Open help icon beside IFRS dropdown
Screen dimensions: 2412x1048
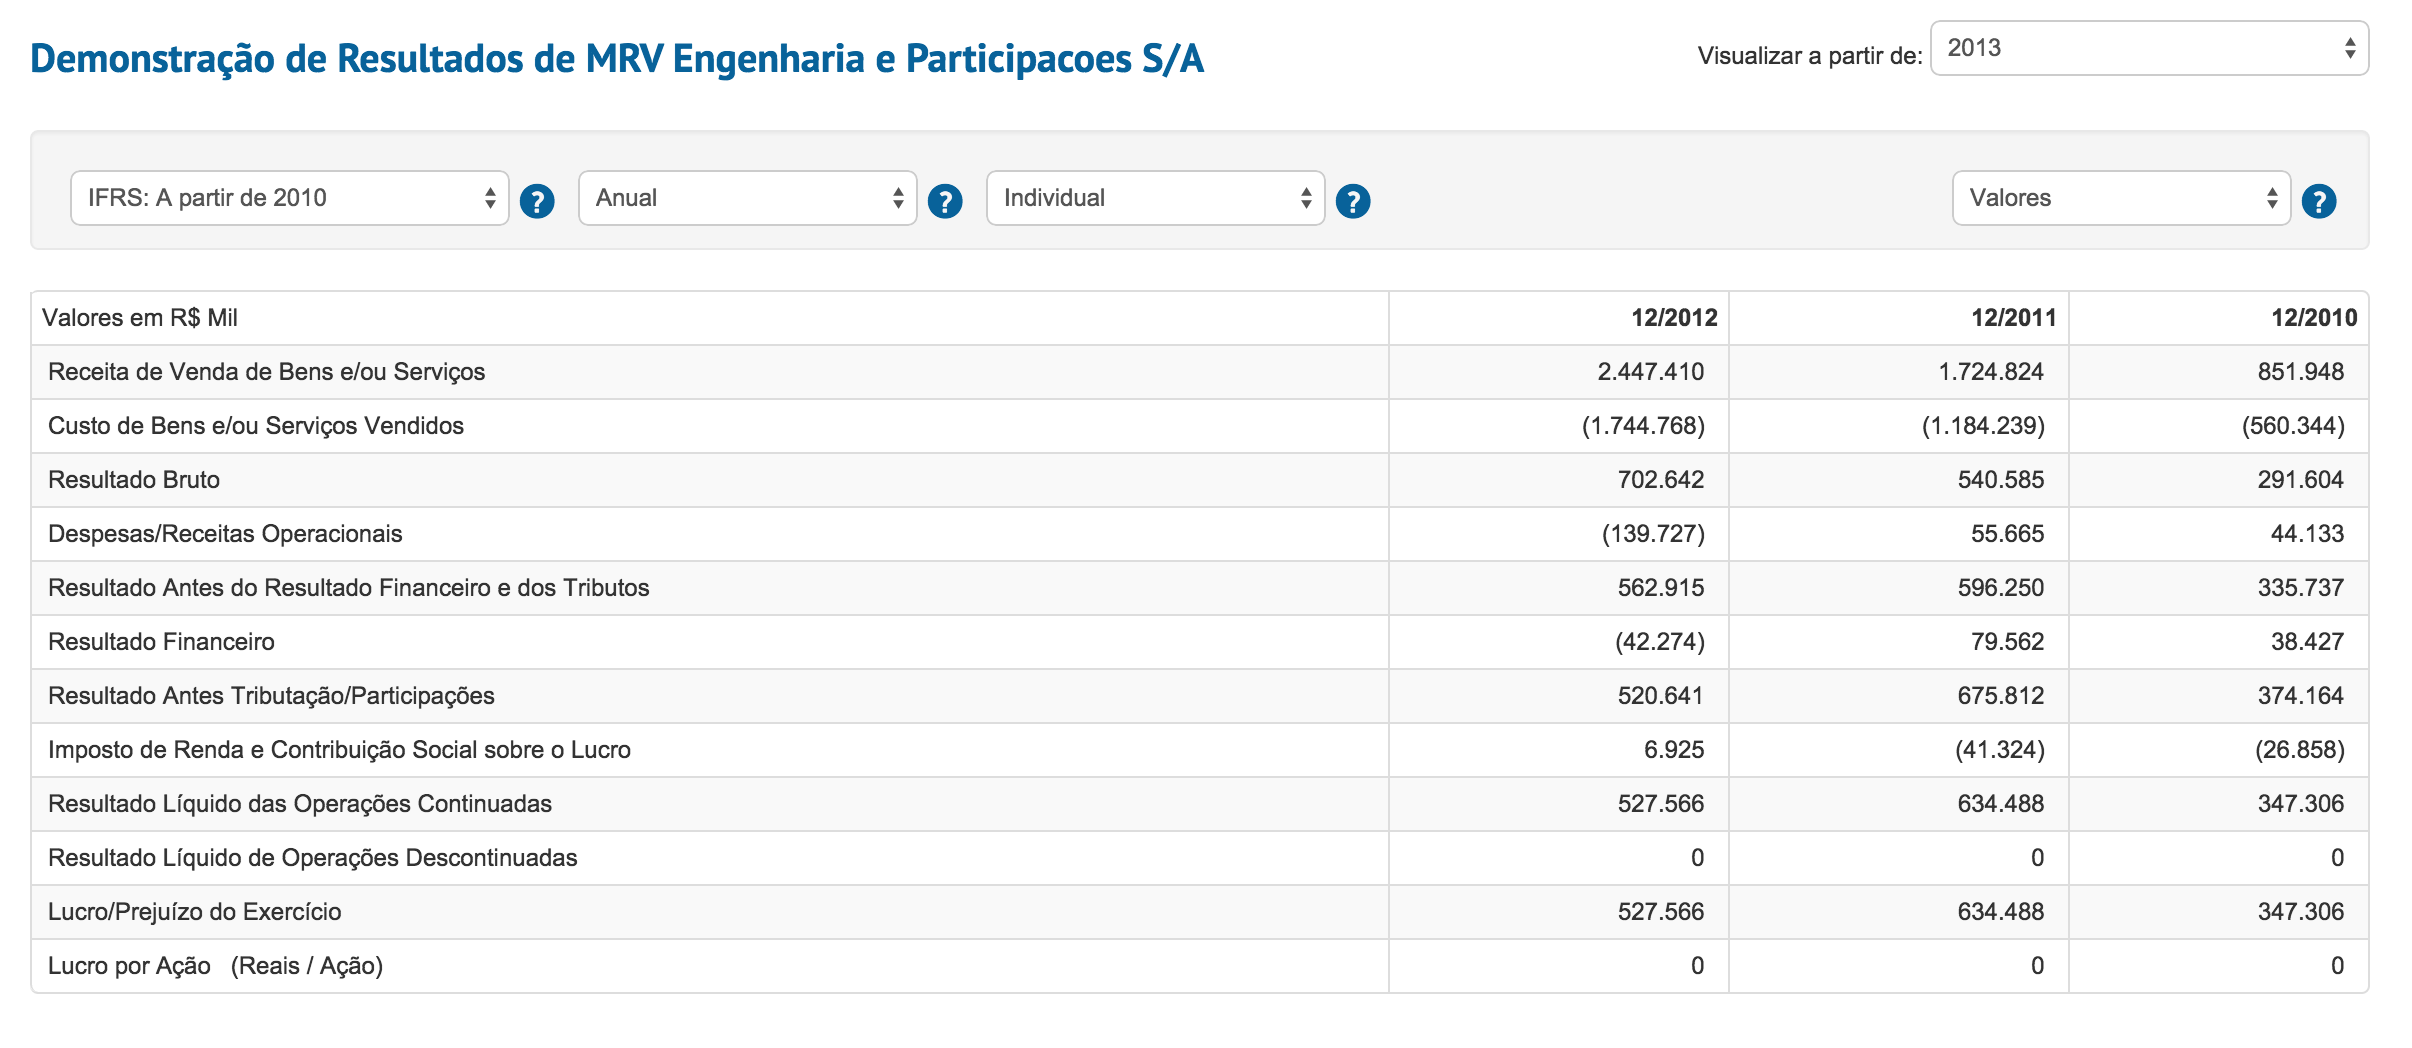[537, 201]
